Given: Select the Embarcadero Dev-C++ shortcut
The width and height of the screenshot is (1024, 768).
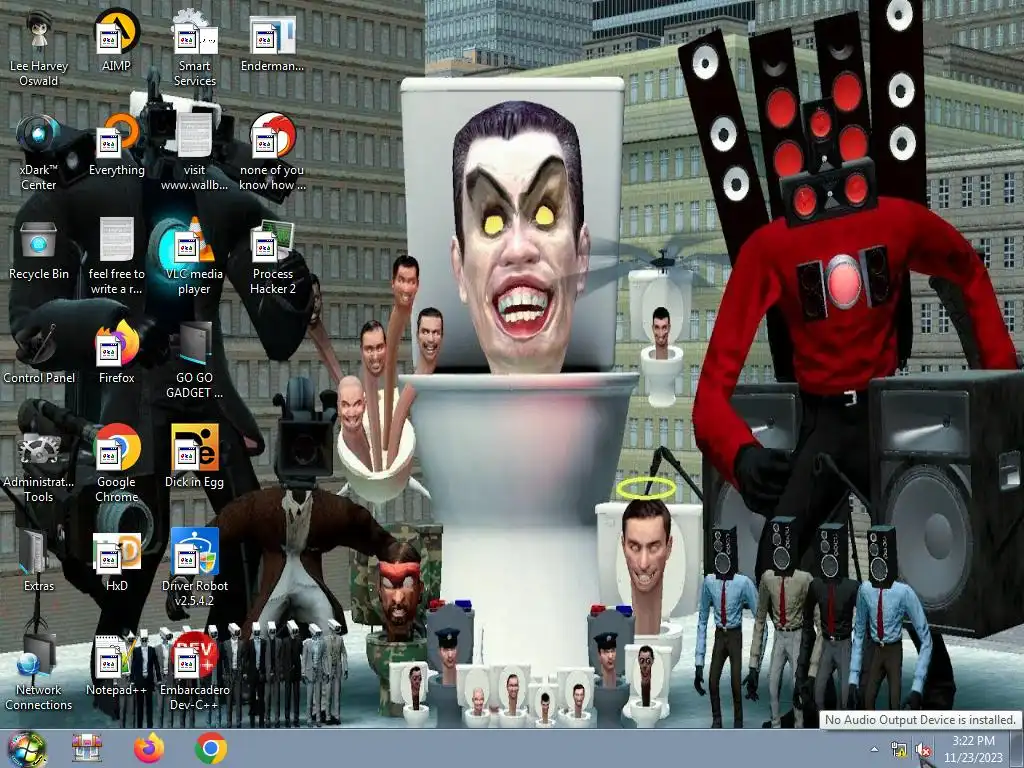Looking at the screenshot, I should [195, 673].
